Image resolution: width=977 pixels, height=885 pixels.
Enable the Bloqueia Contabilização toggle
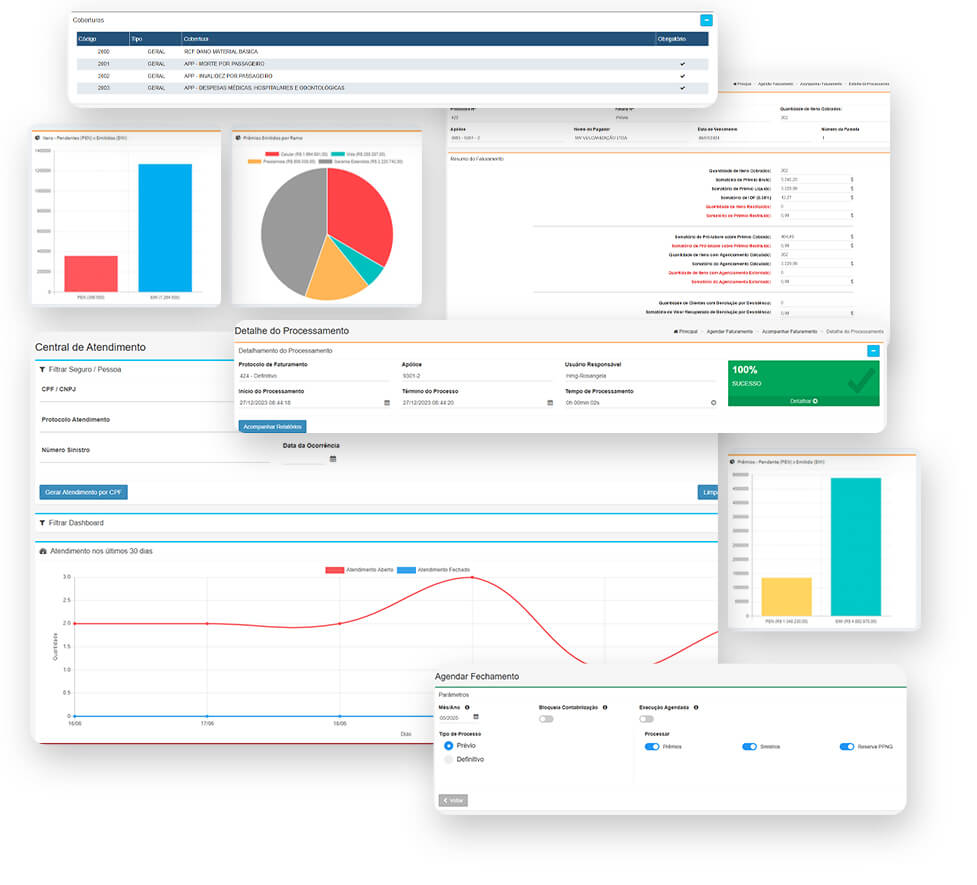click(546, 719)
